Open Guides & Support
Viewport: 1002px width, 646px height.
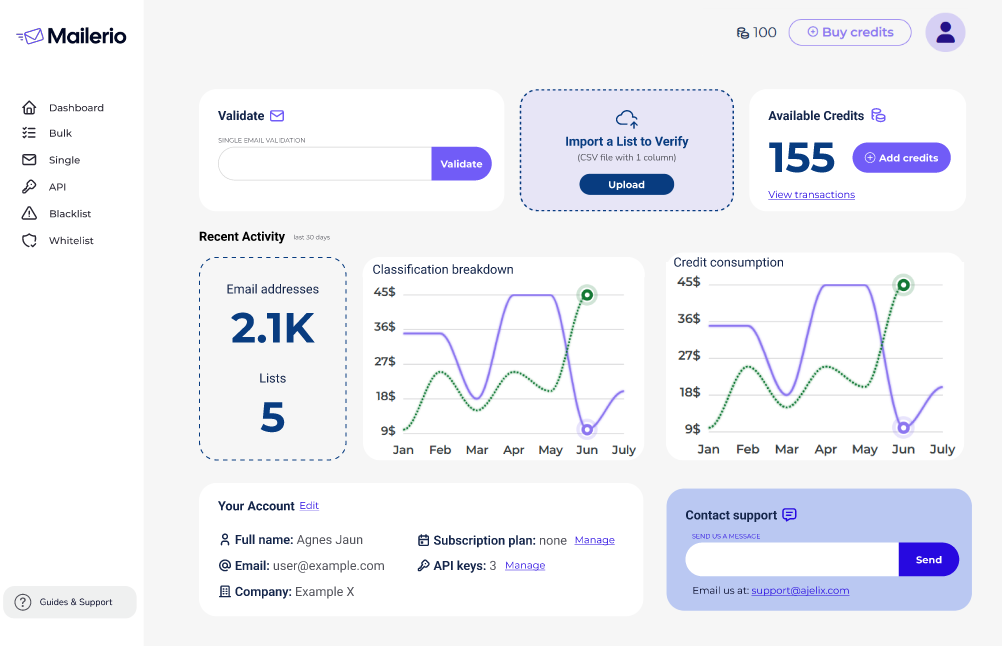point(70,602)
